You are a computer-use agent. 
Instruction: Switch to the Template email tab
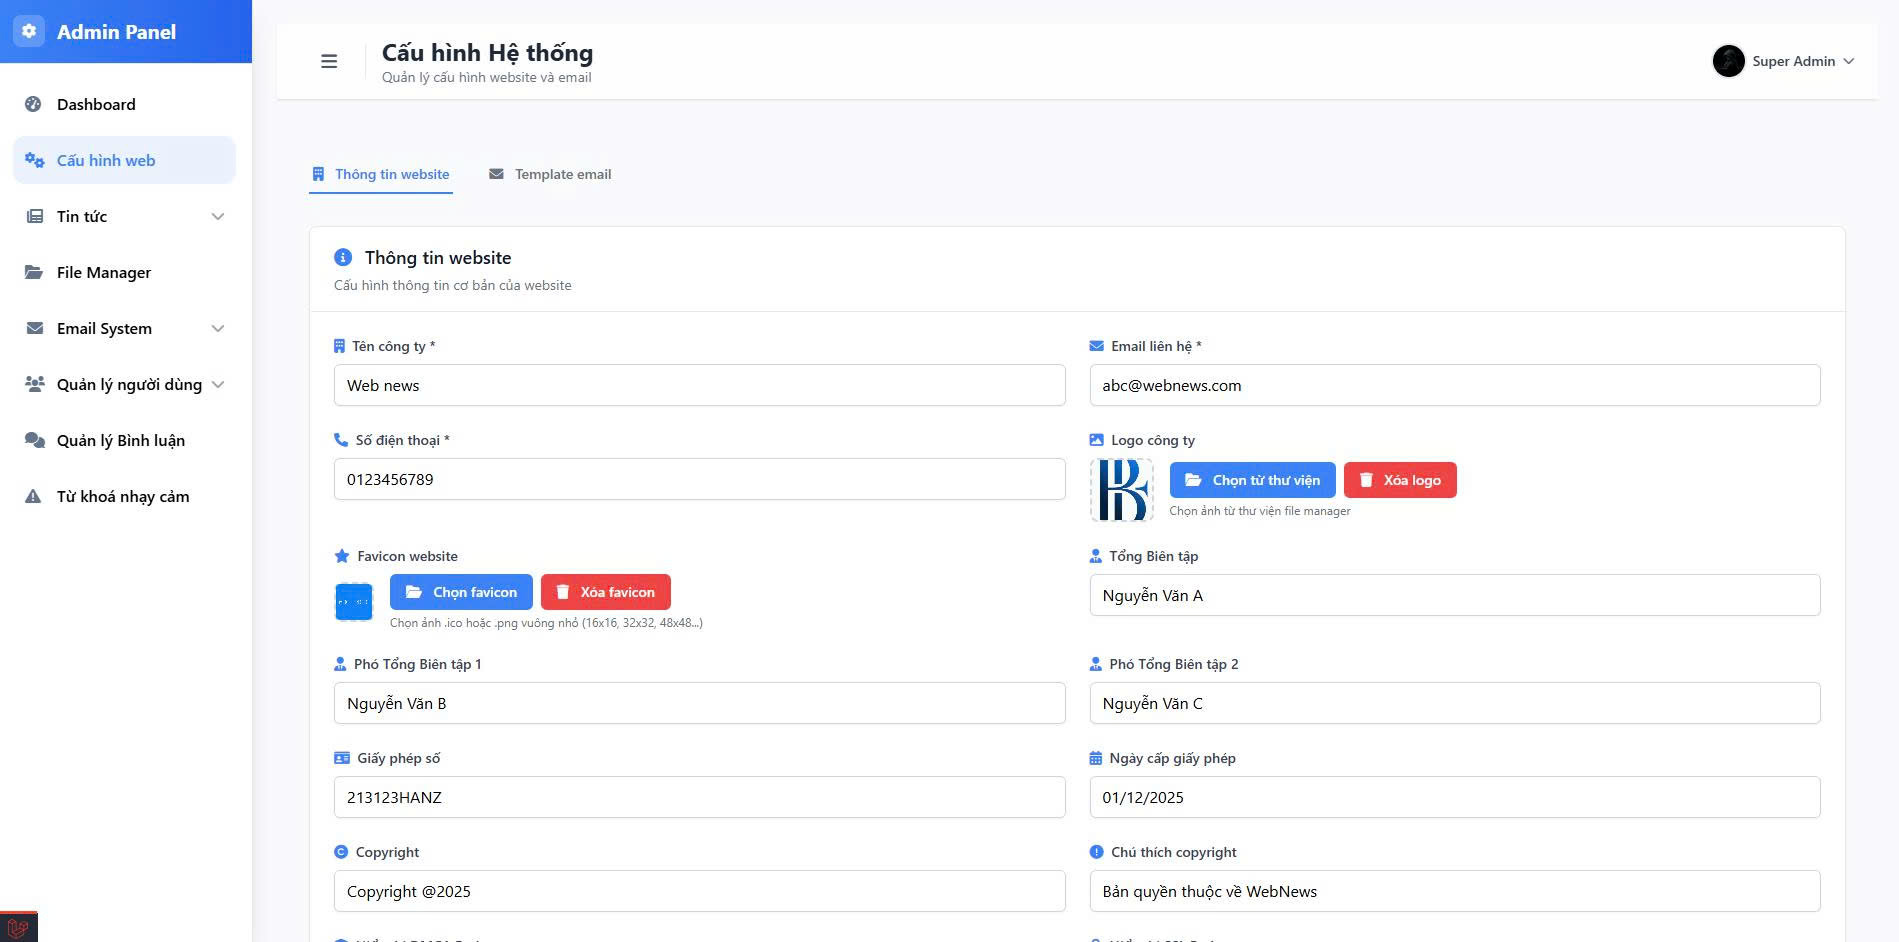[x=550, y=174]
